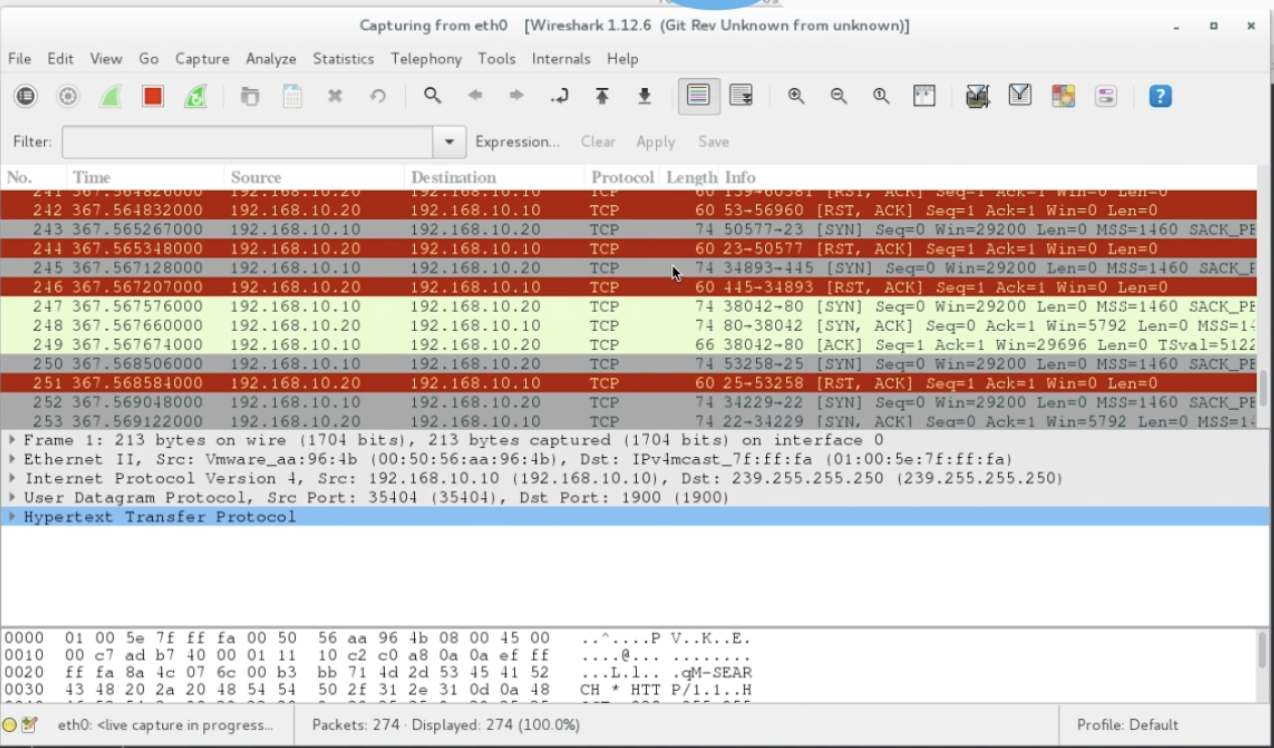1274x748 pixels.
Task: Open the File menu
Action: [x=19, y=59]
